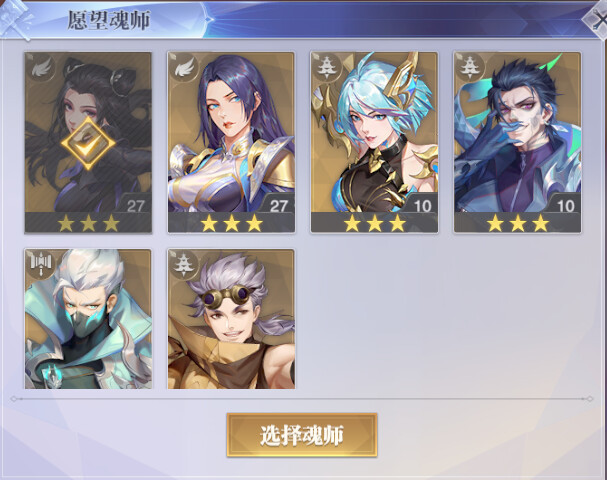Close the 愿望魂师 window

(x=596, y=20)
